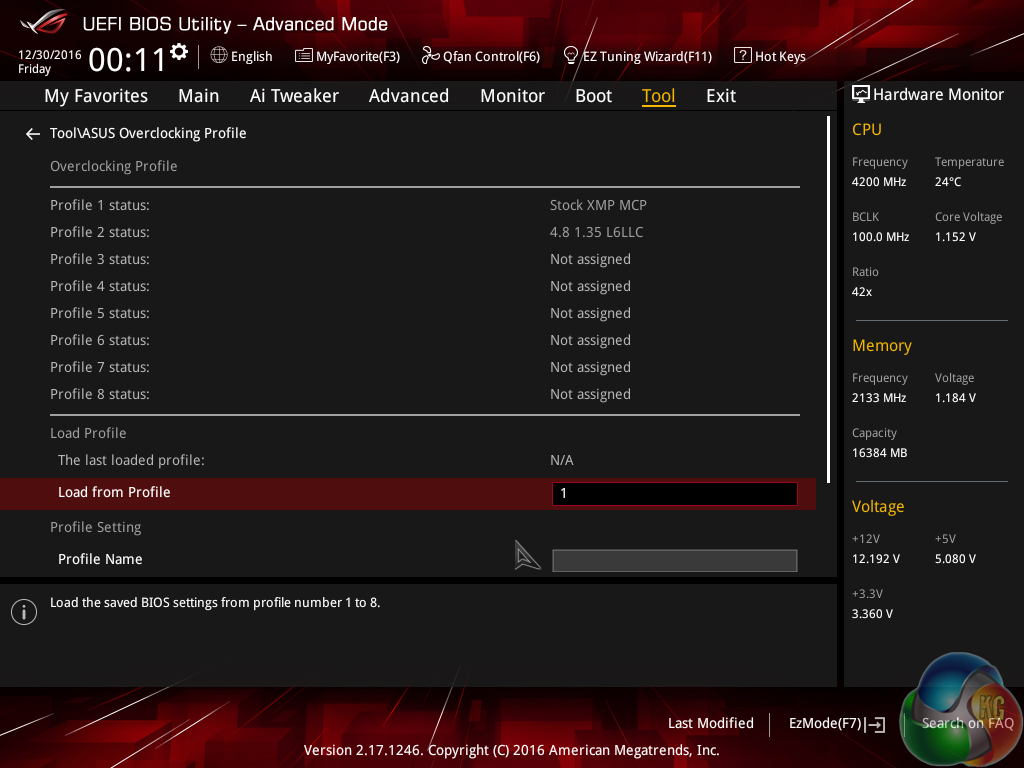Click the vertical scrollbar of settings list
Image resolution: width=1024 pixels, height=768 pixels.
tap(828, 300)
